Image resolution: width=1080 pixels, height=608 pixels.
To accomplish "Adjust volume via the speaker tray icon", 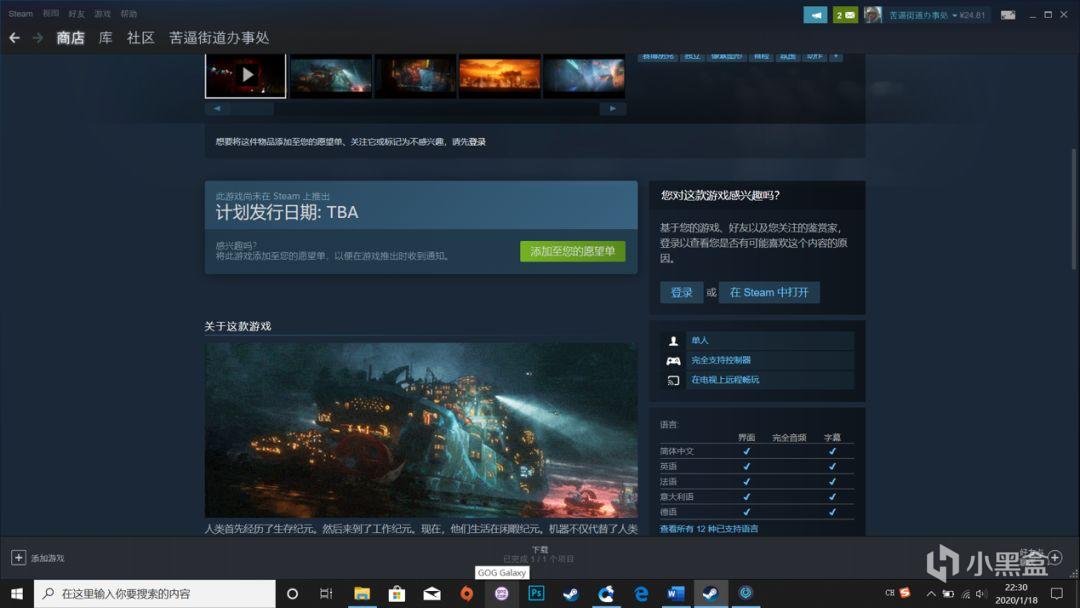I will pyautogui.click(x=981, y=594).
